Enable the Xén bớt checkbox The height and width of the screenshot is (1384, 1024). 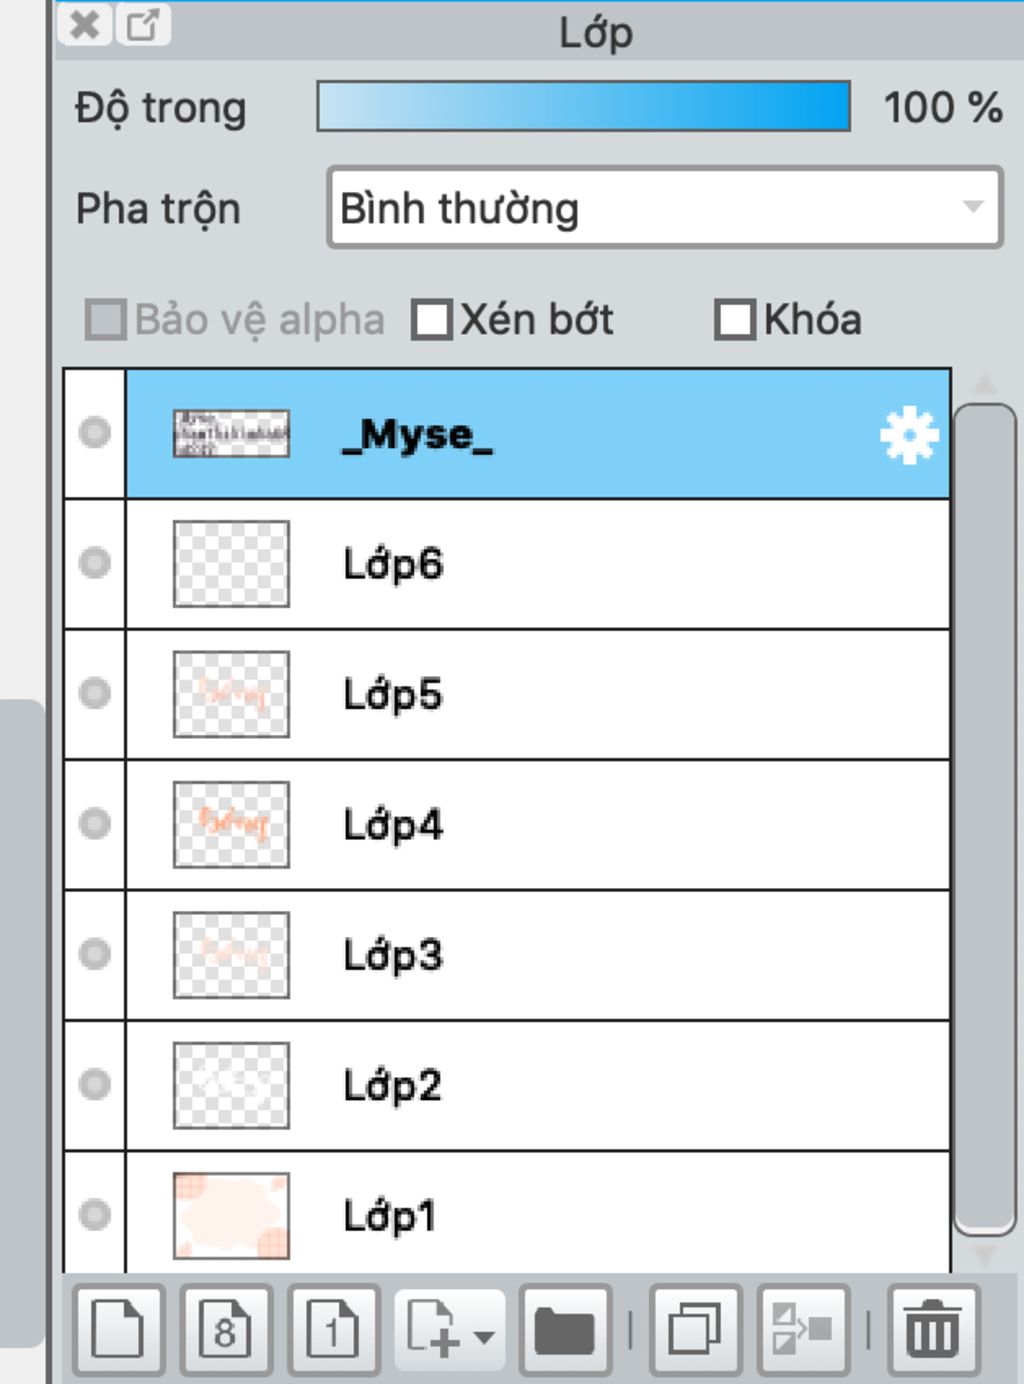point(432,320)
